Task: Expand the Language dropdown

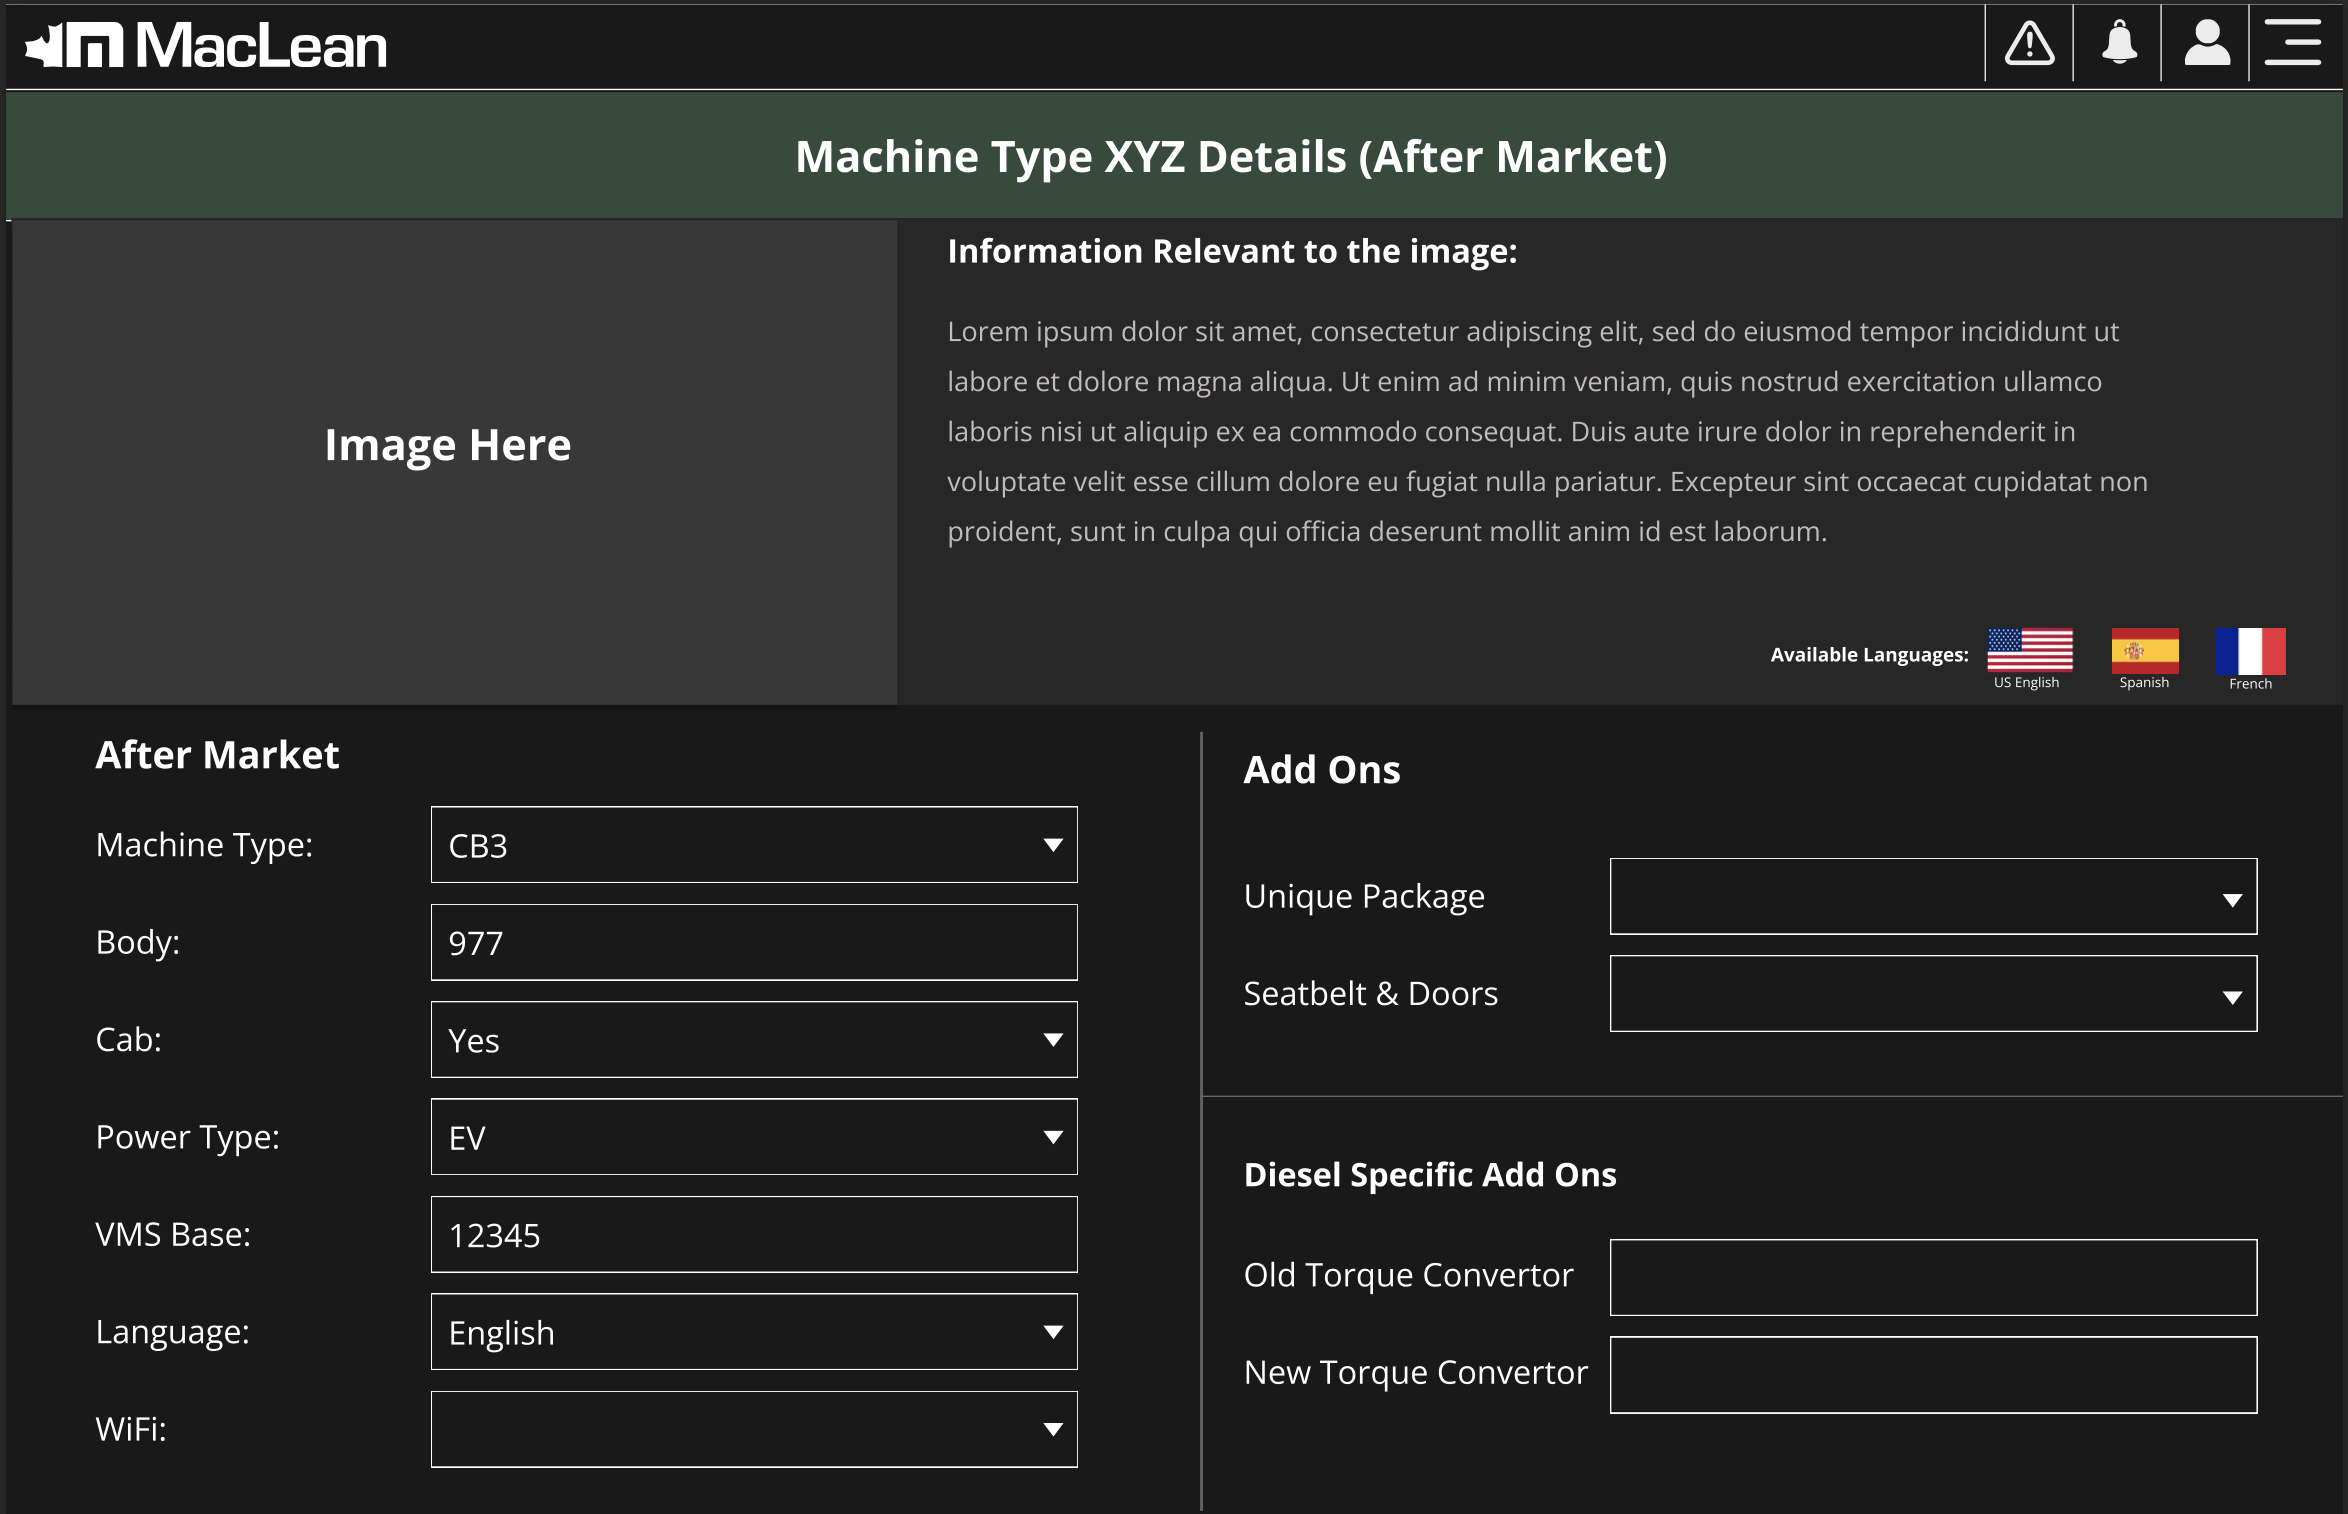Action: pyautogui.click(x=754, y=1332)
